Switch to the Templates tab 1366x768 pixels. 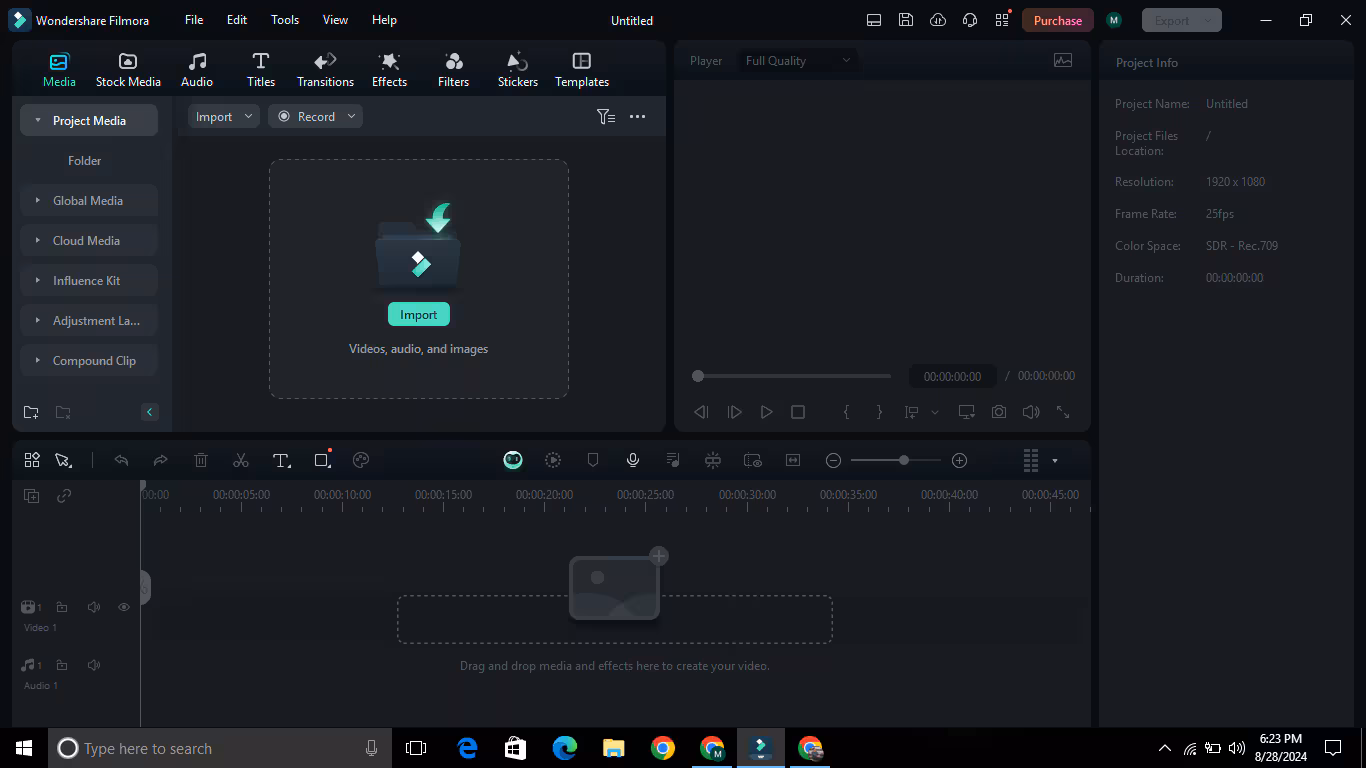click(x=582, y=70)
